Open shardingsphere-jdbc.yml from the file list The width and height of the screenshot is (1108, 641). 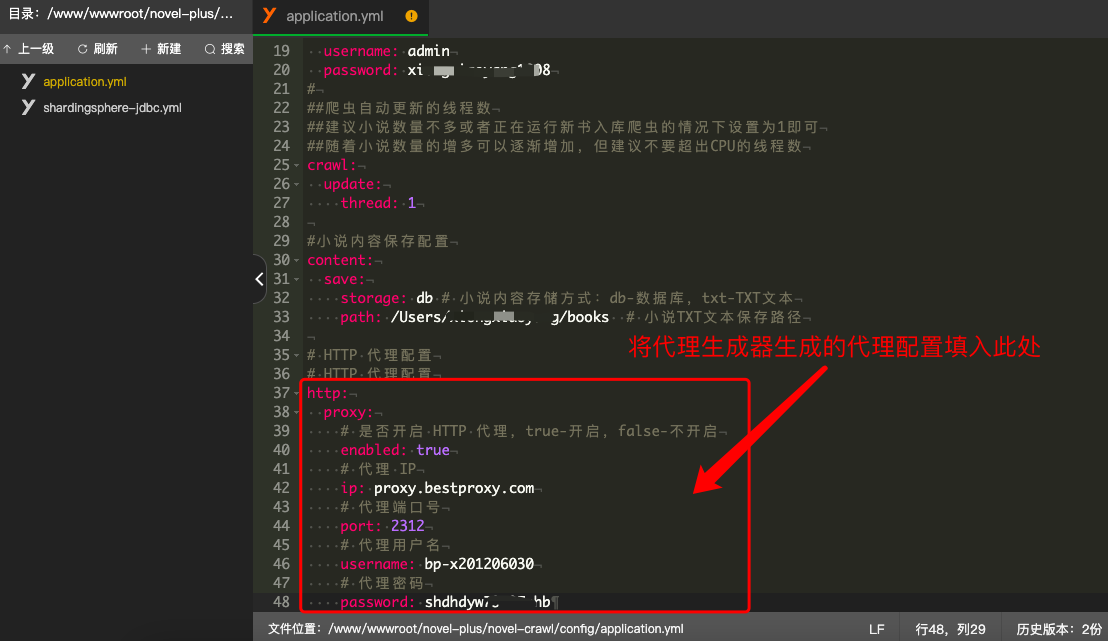coord(112,108)
